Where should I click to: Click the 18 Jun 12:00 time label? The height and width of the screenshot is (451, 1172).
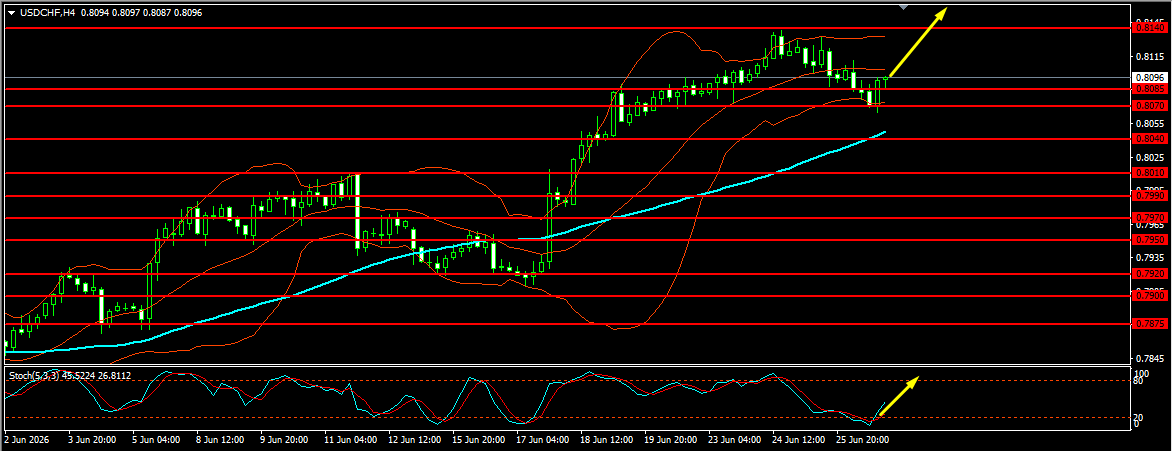(608, 438)
